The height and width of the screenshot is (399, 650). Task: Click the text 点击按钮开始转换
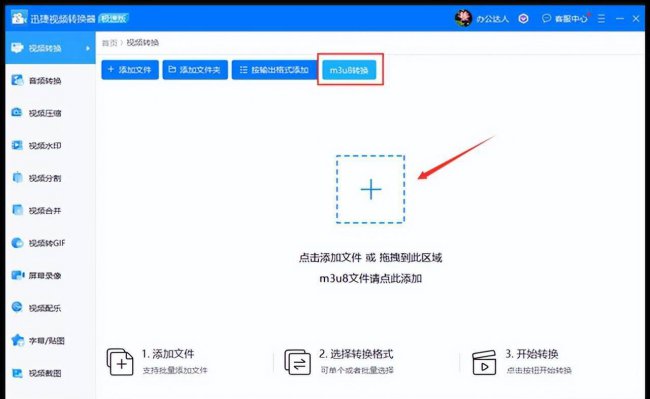point(539,370)
